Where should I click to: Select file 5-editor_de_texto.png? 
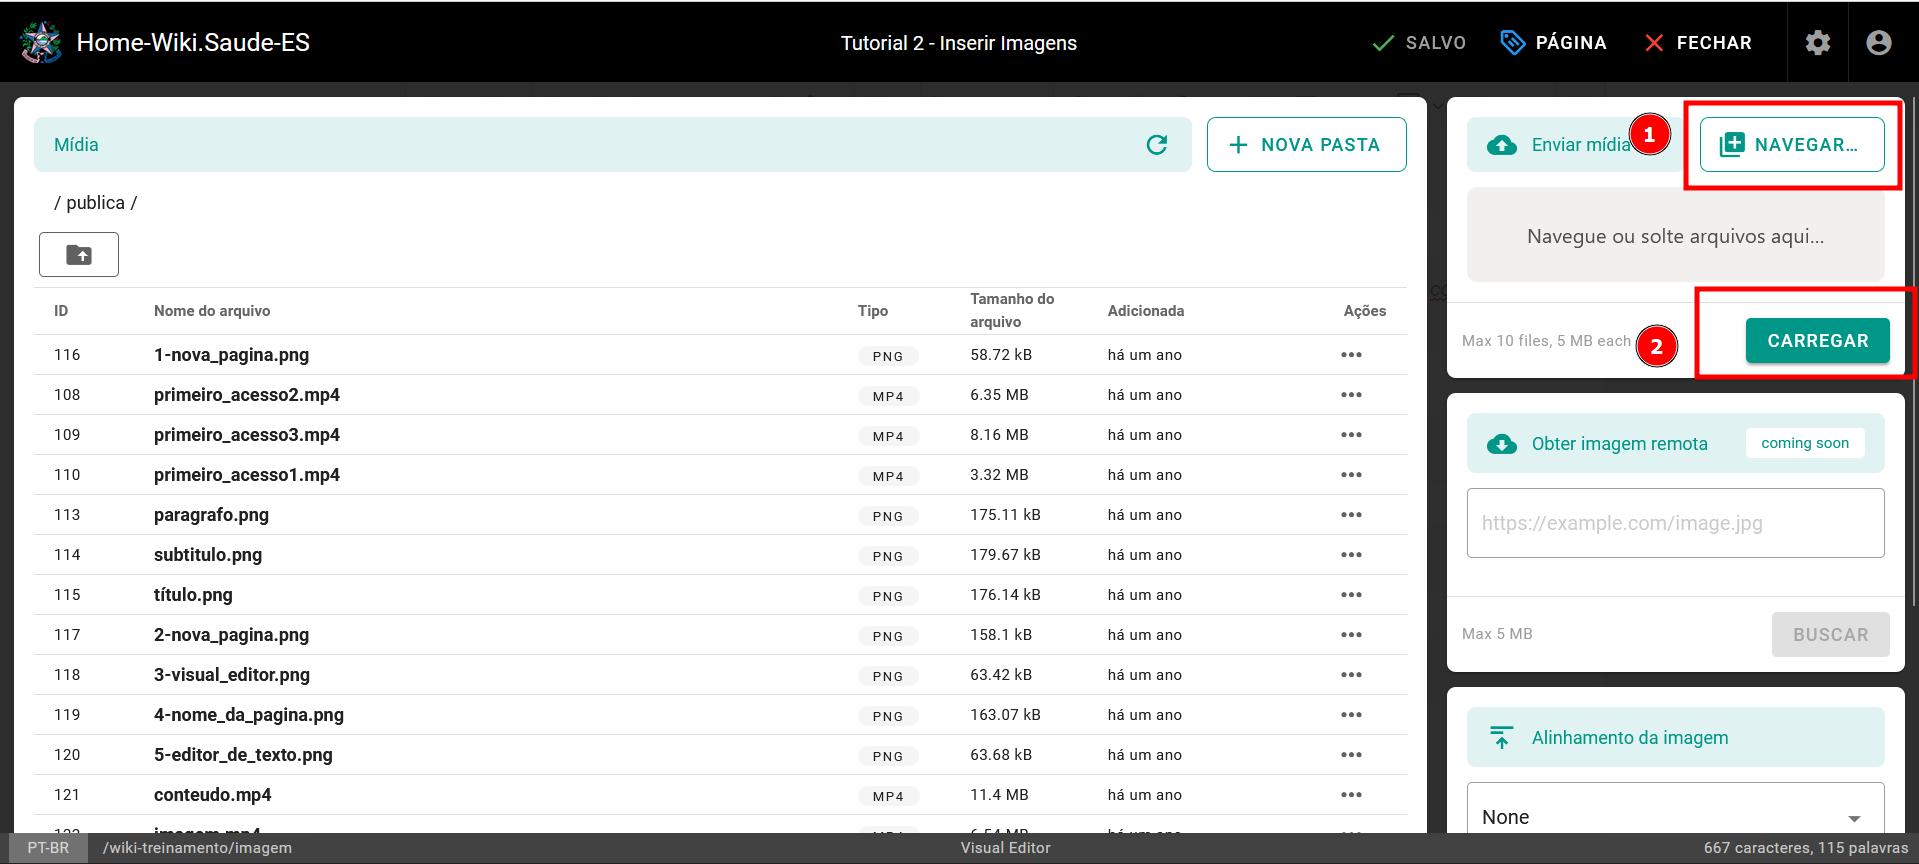[x=243, y=755]
